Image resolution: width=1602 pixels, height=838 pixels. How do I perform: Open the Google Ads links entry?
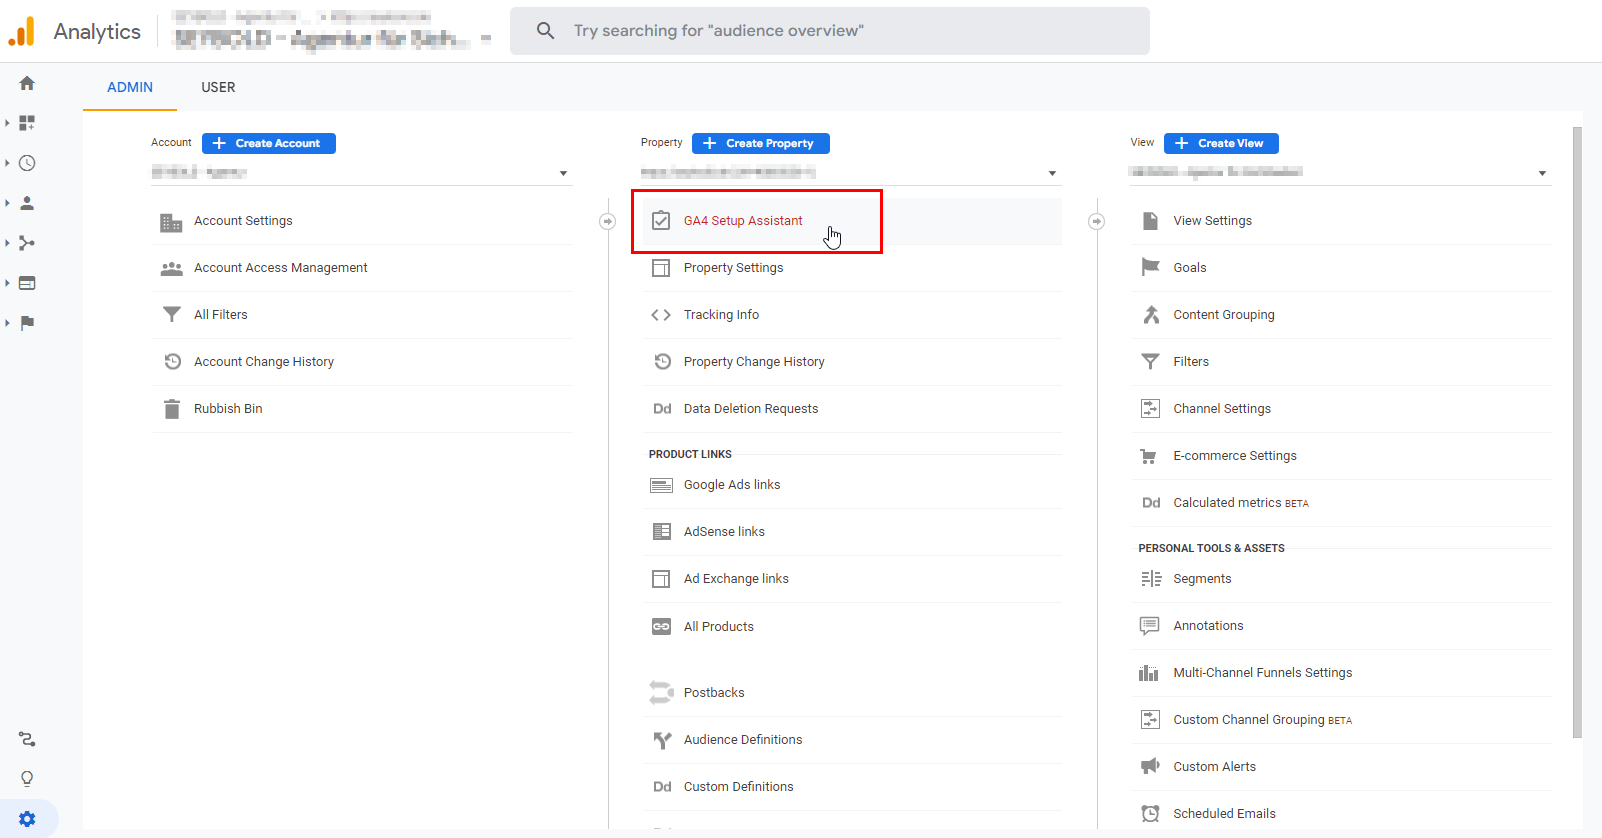click(x=732, y=485)
